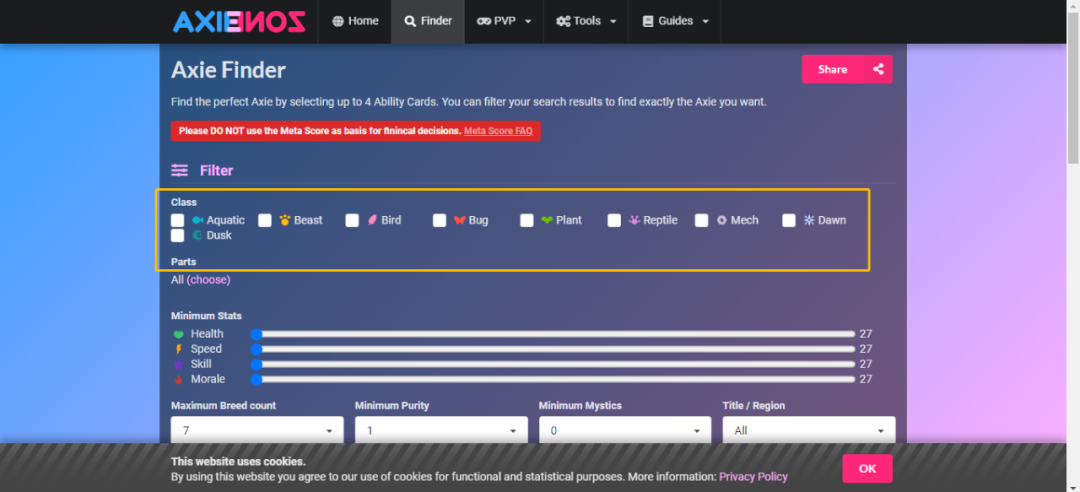Click the Plant leaf class icon
This screenshot has height=492, width=1080.
(x=547, y=220)
